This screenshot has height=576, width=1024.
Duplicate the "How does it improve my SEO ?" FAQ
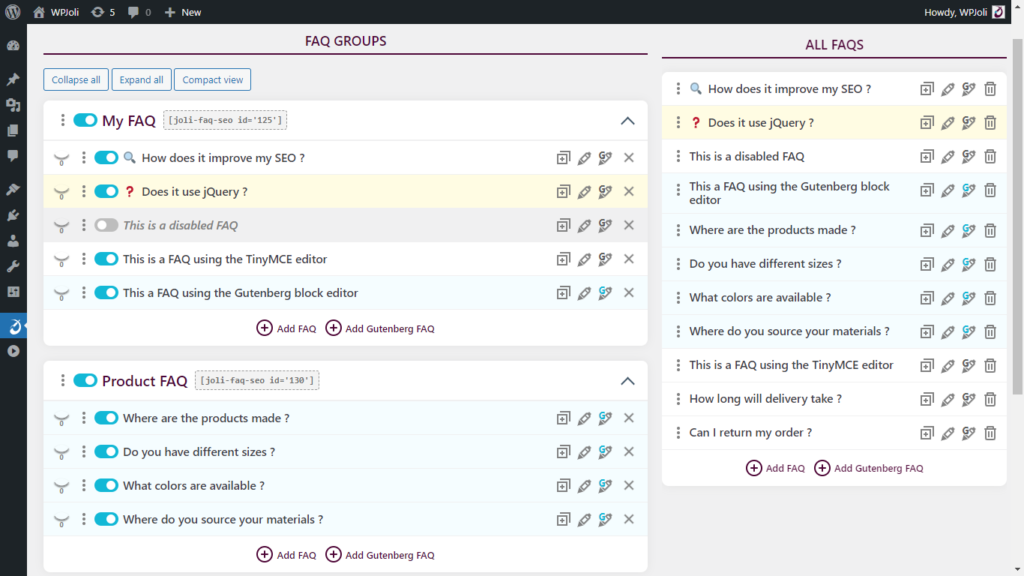click(563, 157)
